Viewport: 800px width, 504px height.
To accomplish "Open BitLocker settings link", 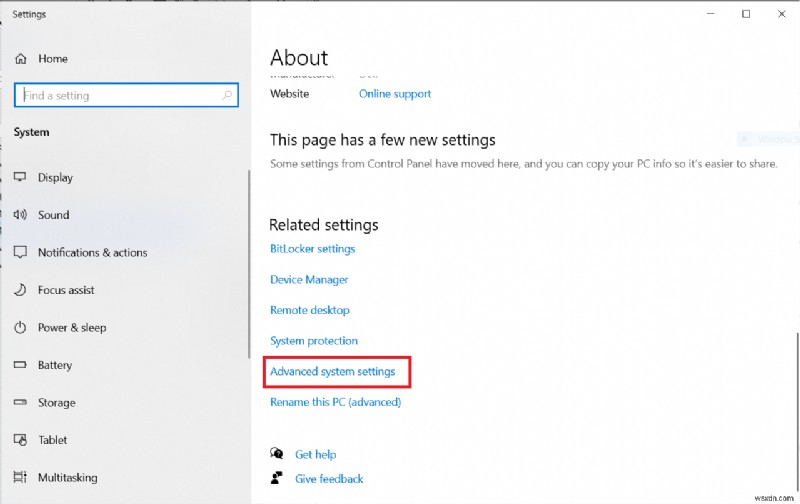I will pyautogui.click(x=312, y=249).
